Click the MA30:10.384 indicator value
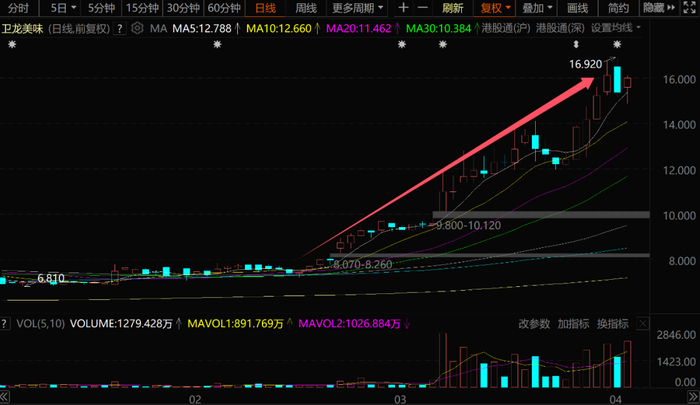The image size is (700, 405). click(x=438, y=29)
